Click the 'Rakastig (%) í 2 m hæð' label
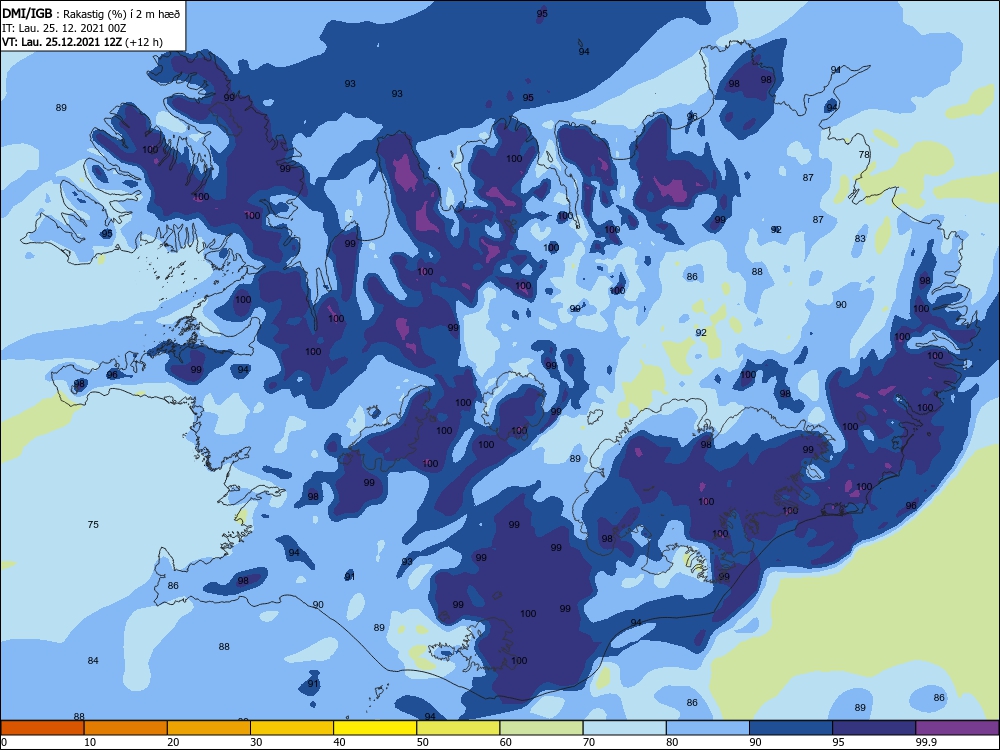This screenshot has width=1000, height=750. 122,14
